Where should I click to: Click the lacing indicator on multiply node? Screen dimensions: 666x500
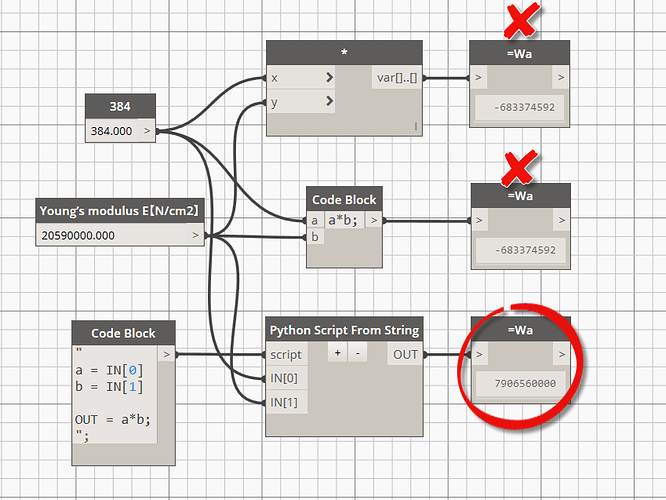pyautogui.click(x=415, y=127)
